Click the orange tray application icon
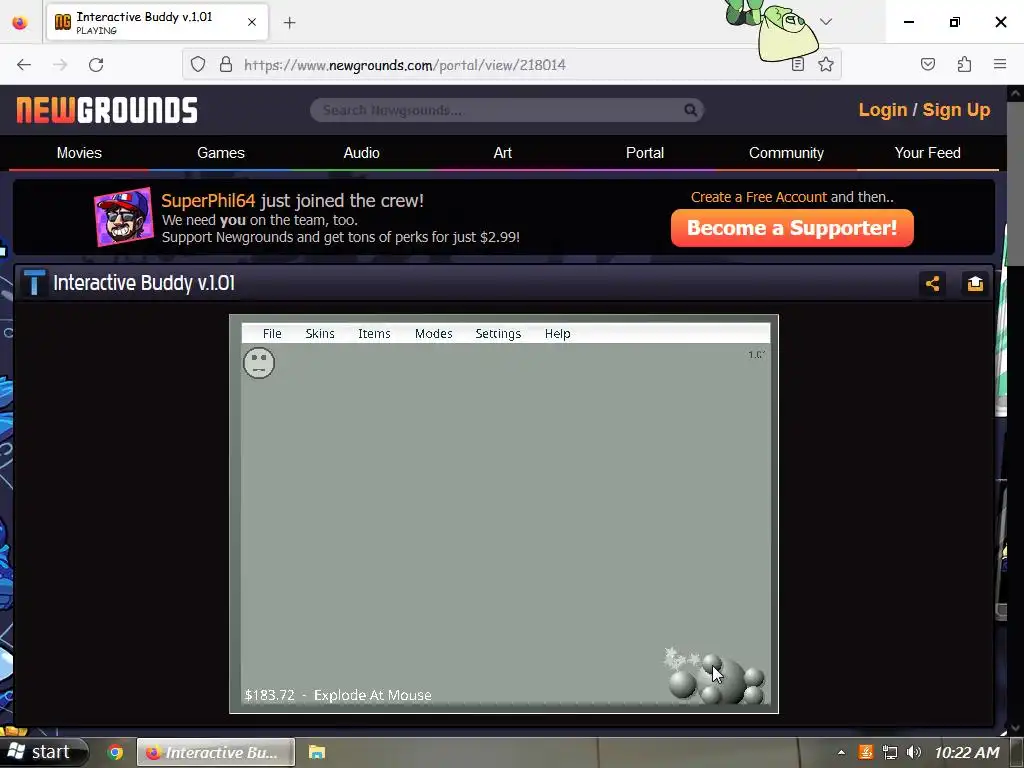Image resolution: width=1024 pixels, height=768 pixels. pos(865,752)
